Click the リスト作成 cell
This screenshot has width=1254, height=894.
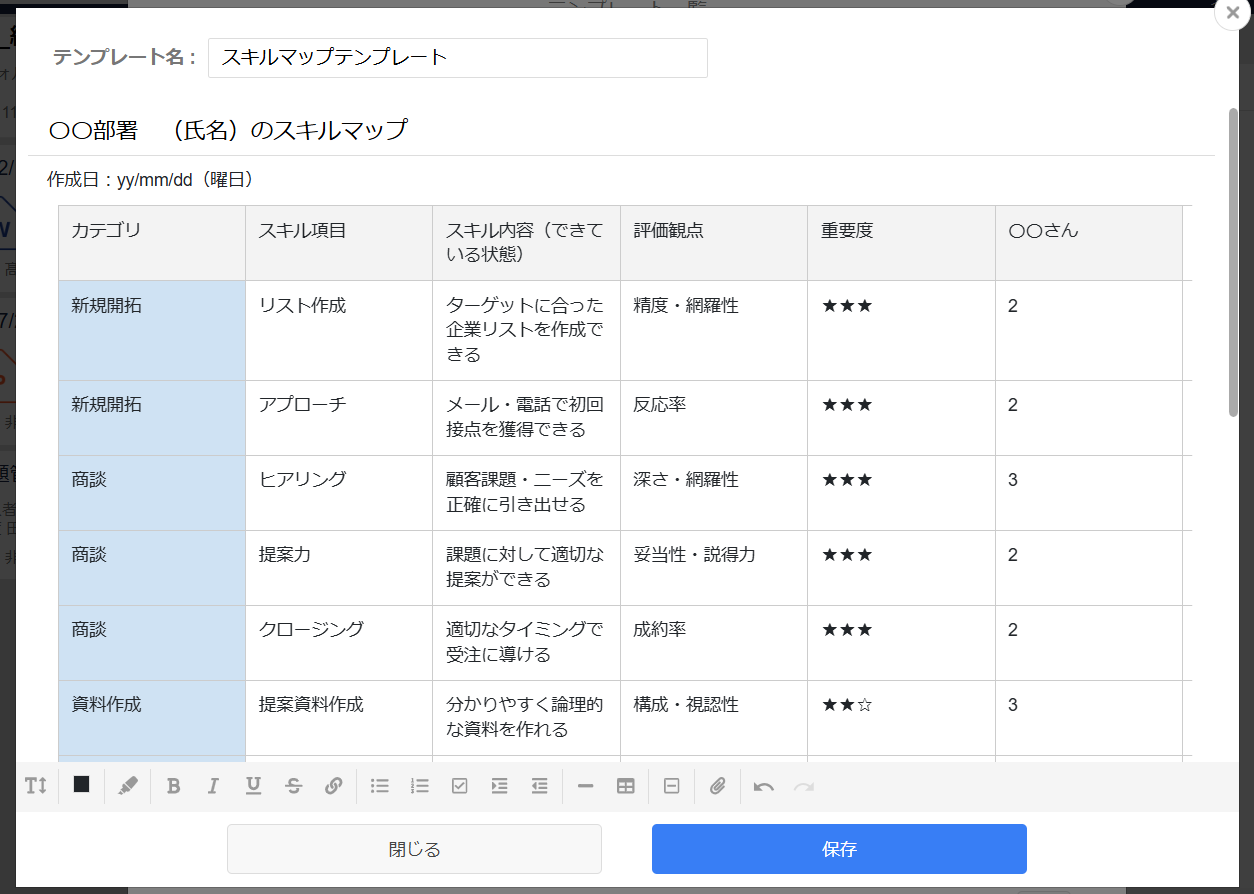(339, 330)
